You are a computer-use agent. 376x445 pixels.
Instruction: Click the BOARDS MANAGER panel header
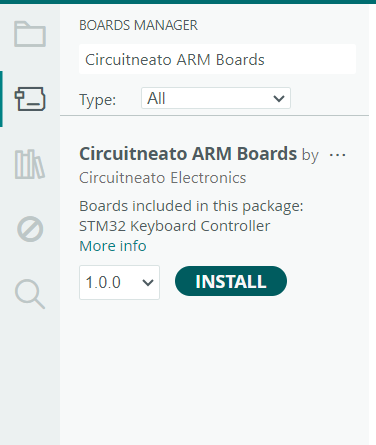(x=138, y=25)
